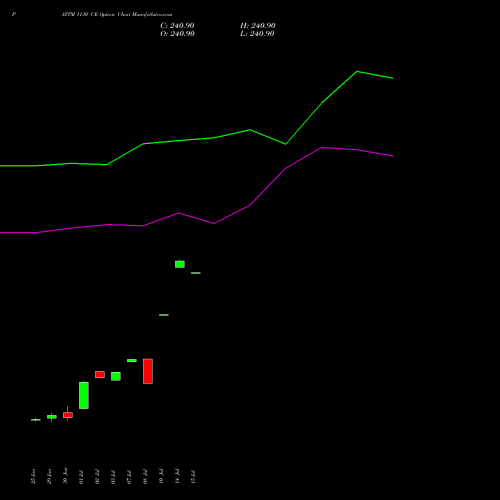Click the peak of the purple line
Viewport: 500px width, 500px height.
point(322,147)
